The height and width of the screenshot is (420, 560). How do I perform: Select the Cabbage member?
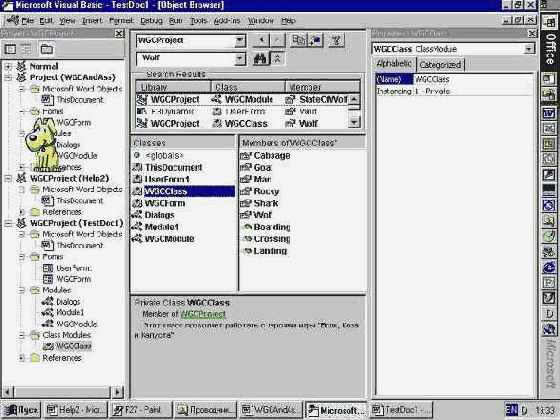click(271, 155)
